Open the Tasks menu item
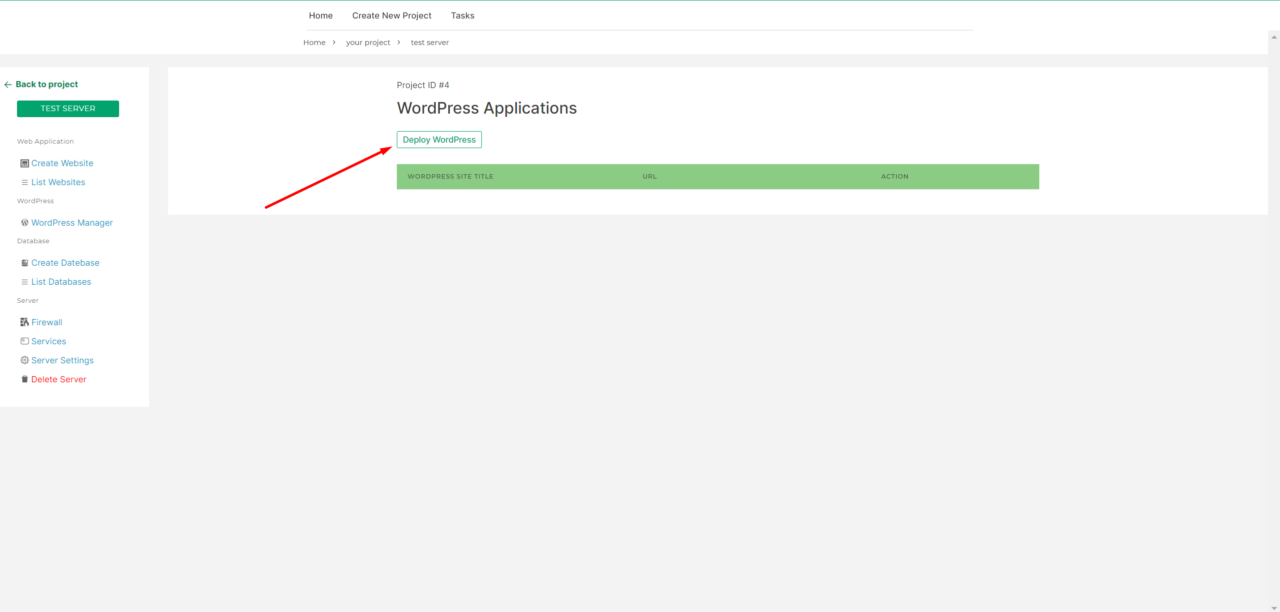The image size is (1280, 612). pos(462,15)
